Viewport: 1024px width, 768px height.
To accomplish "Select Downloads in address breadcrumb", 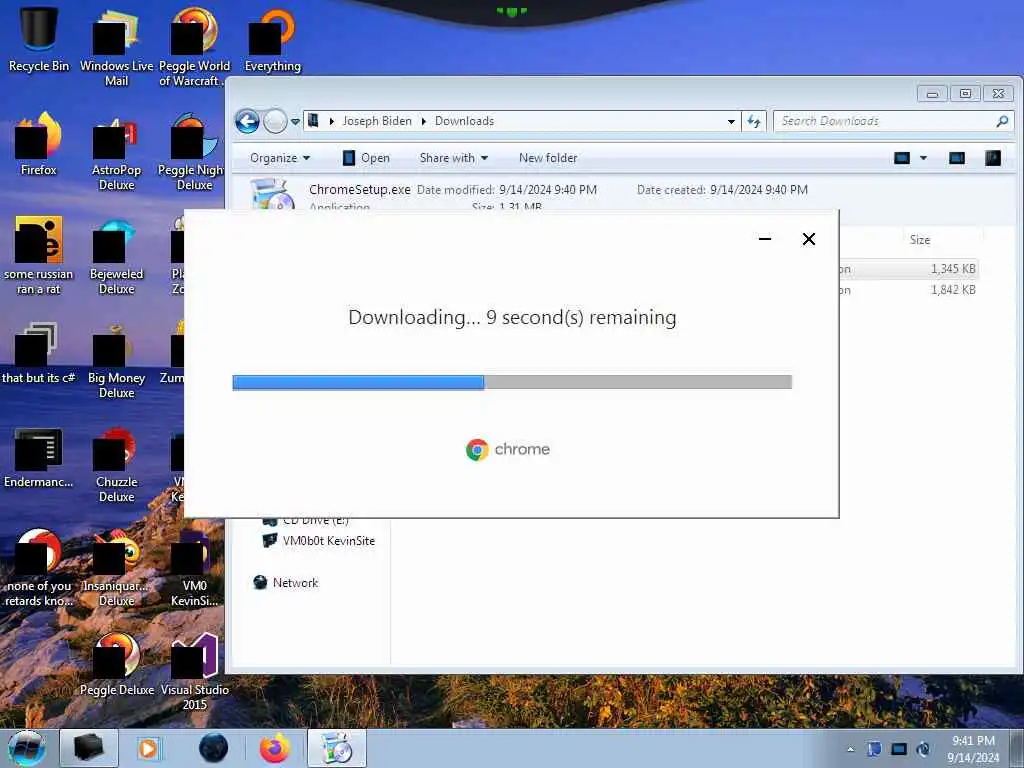I will tap(464, 121).
